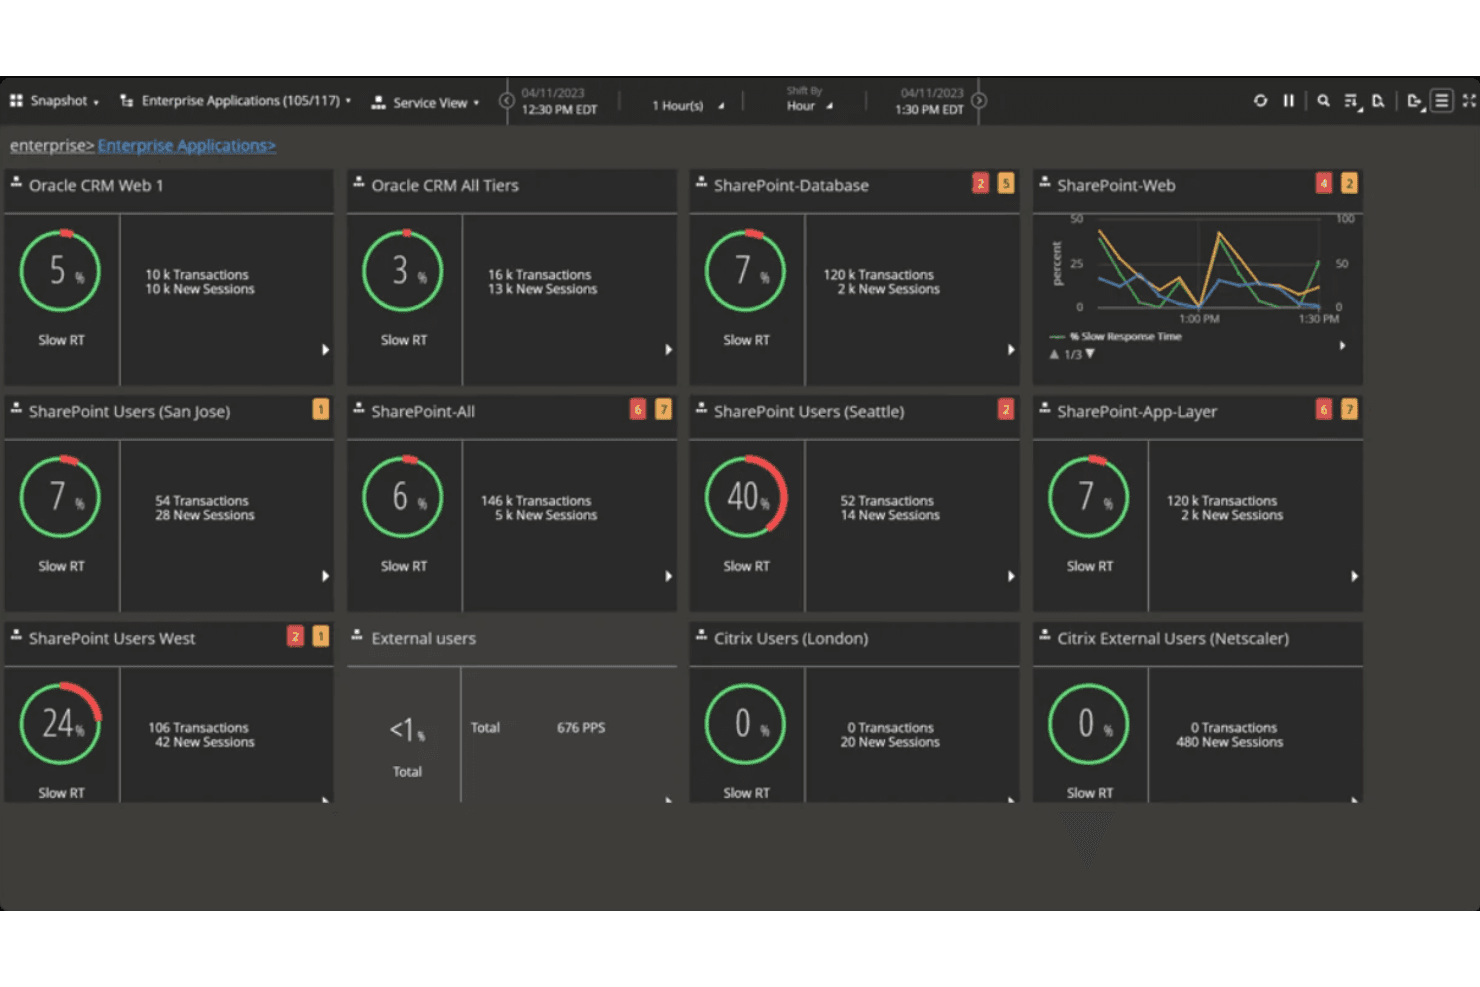Open the Service View dropdown
The height and width of the screenshot is (987, 1480).
pos(425,102)
